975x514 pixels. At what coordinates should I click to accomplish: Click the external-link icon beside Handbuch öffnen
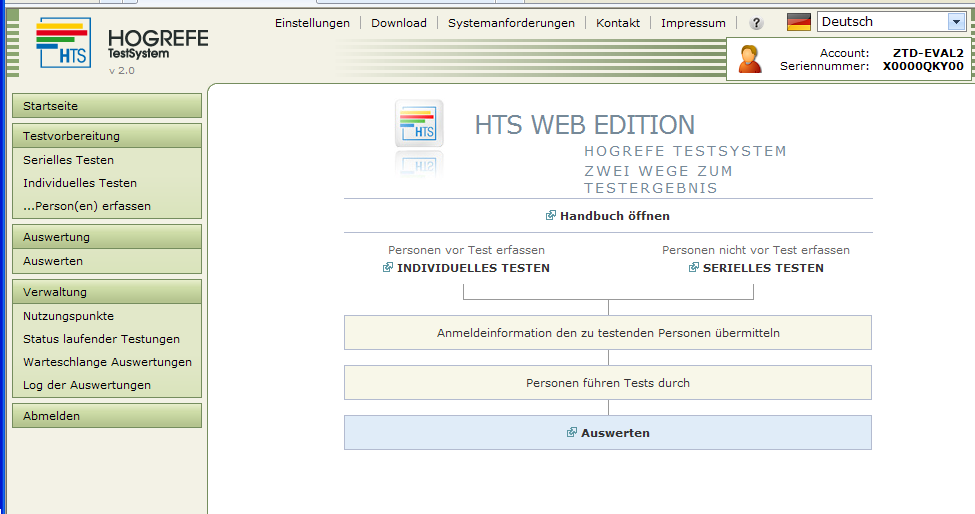click(x=551, y=215)
